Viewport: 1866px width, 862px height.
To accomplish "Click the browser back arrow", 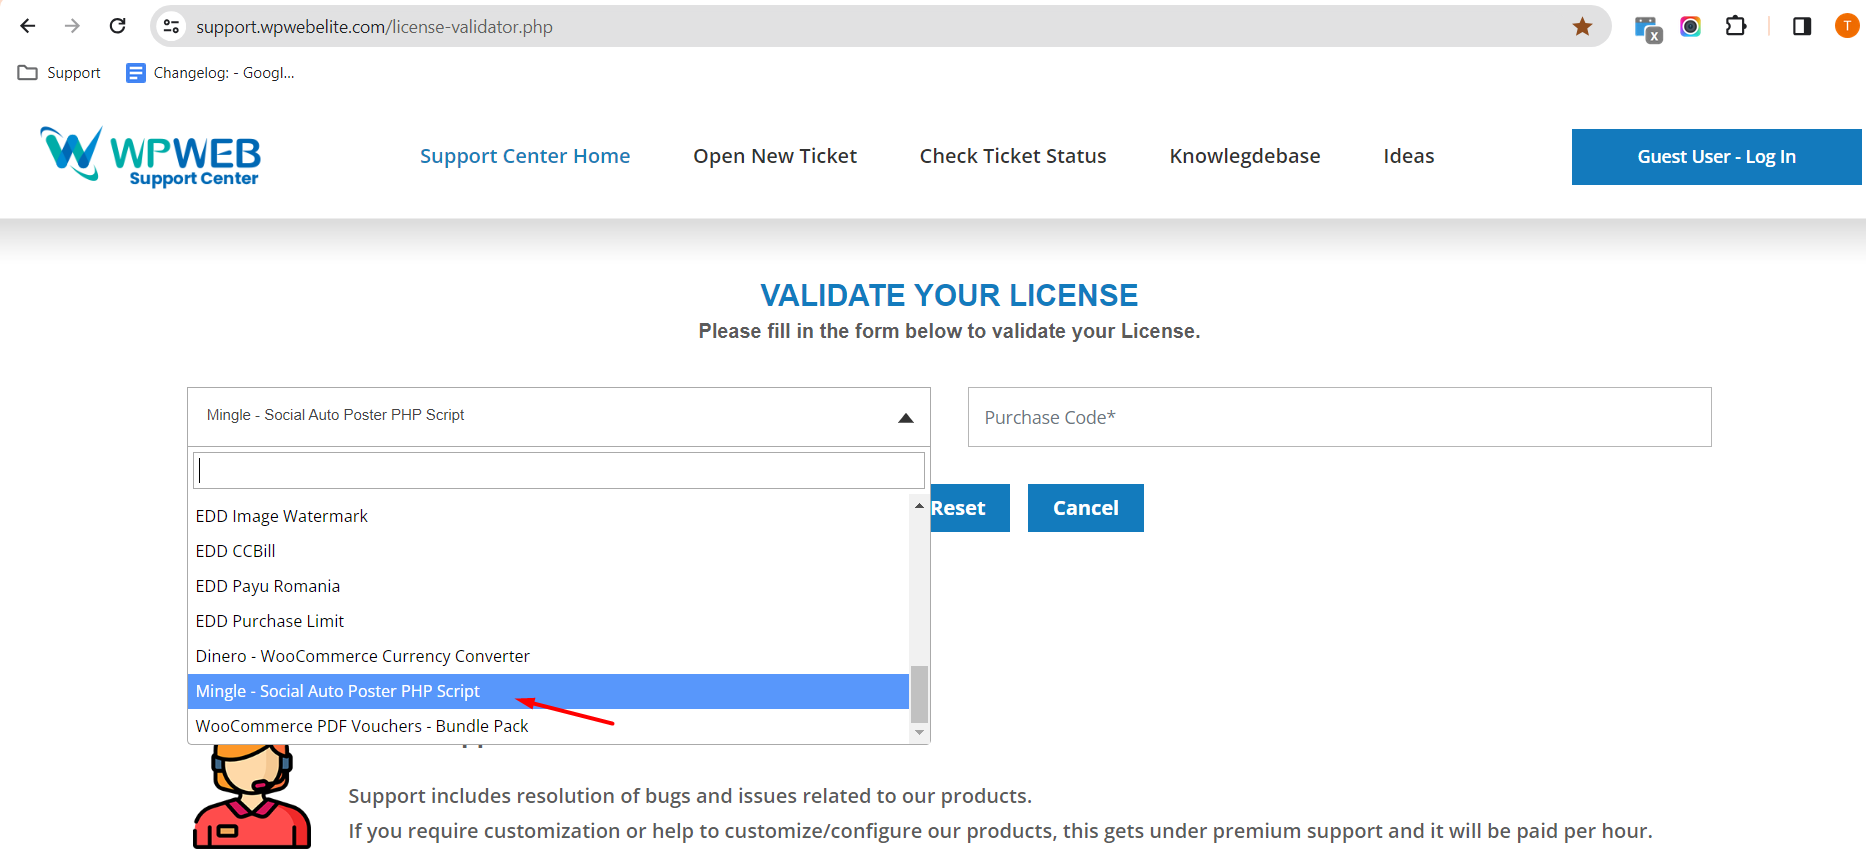I will (x=28, y=26).
